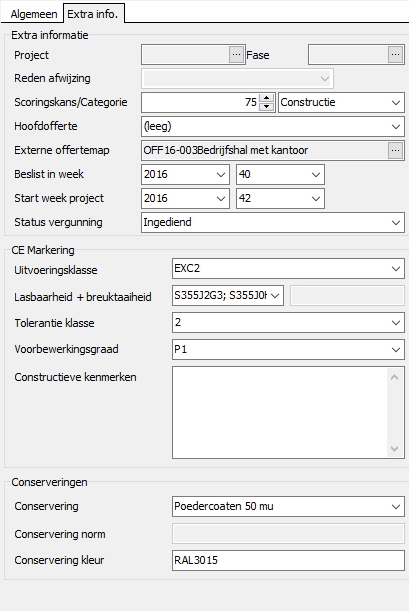Expand Beslist in week year dropdown
The image size is (409, 611).
(185, 175)
